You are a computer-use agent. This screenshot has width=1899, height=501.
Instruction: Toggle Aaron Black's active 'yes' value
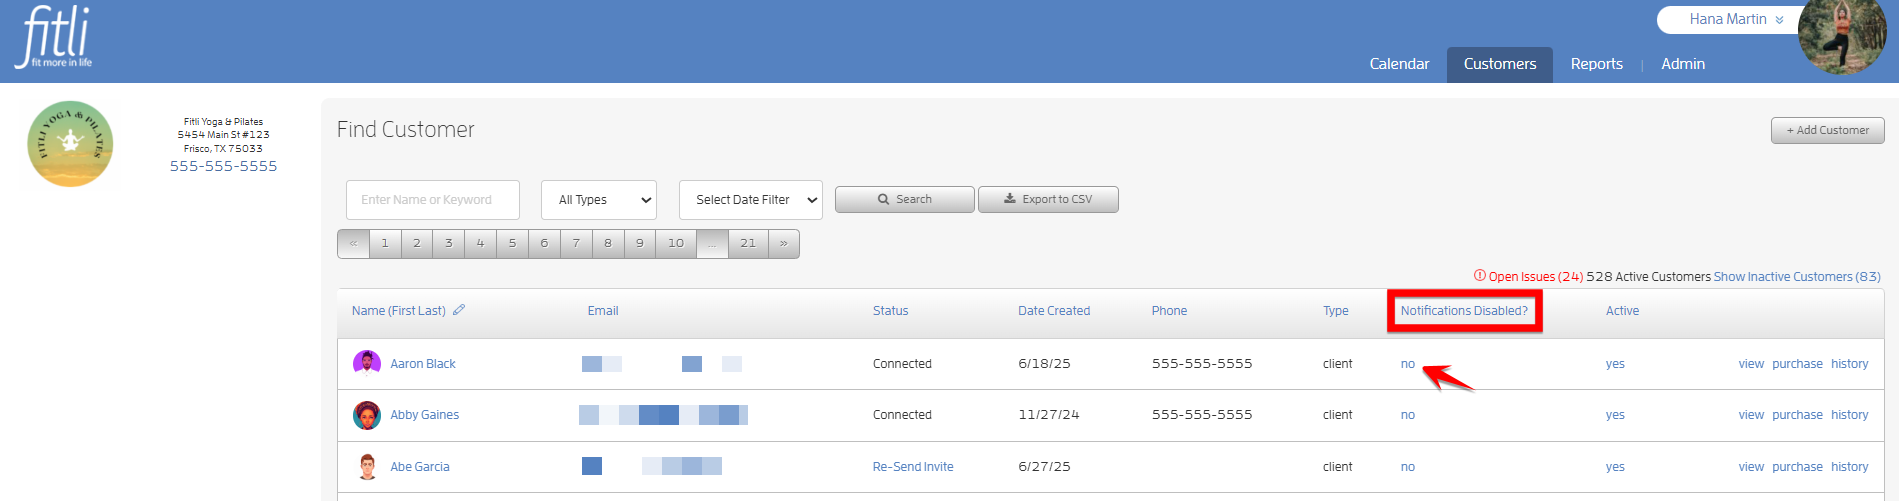click(1615, 364)
